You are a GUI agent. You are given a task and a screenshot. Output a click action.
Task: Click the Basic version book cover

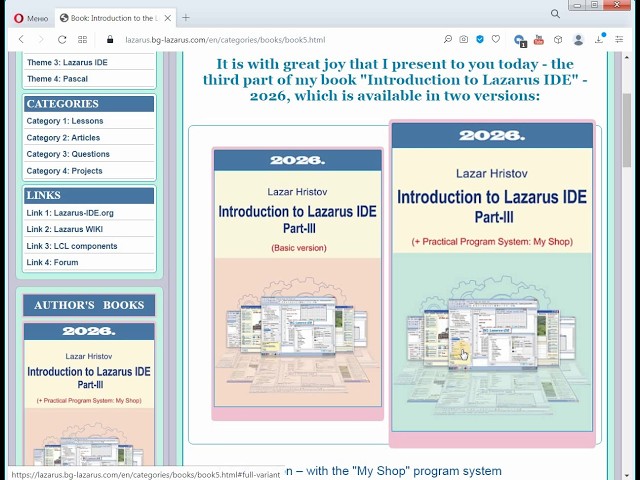[x=298, y=278]
